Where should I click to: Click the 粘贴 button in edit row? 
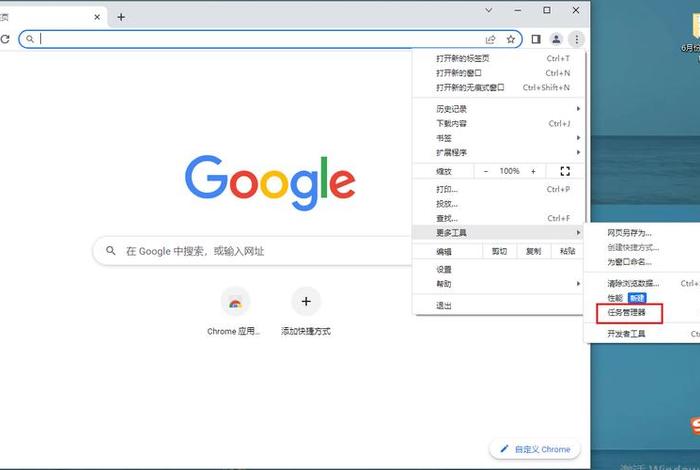point(567,251)
